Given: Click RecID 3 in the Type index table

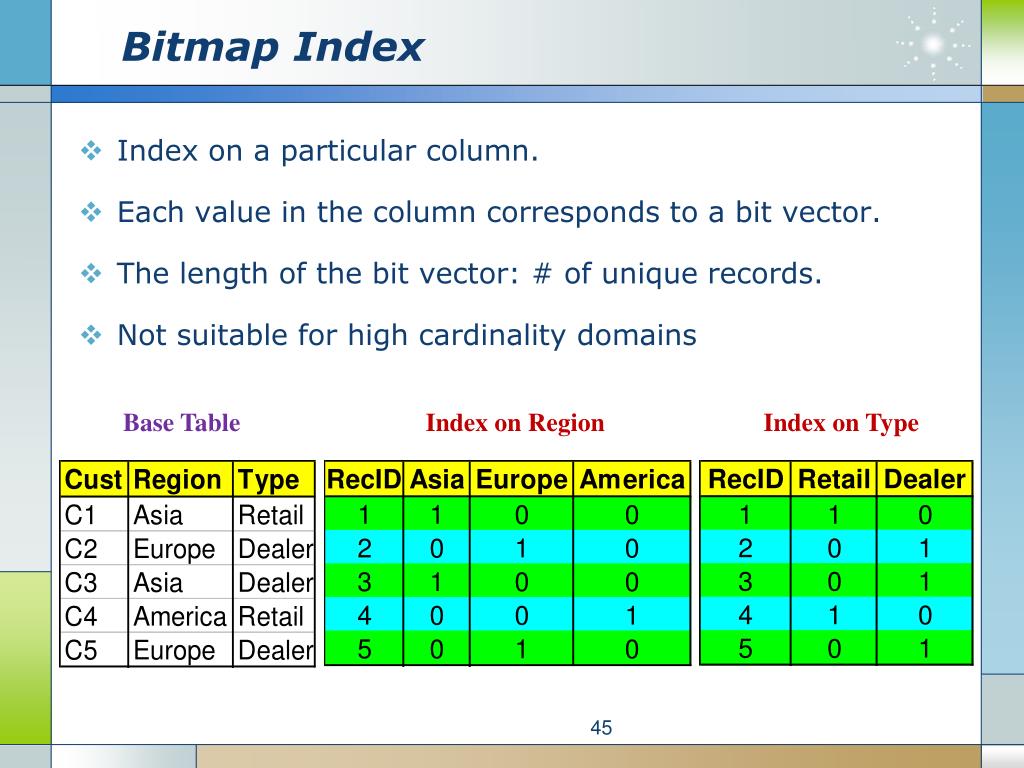Looking at the screenshot, I should pyautogui.click(x=745, y=582).
